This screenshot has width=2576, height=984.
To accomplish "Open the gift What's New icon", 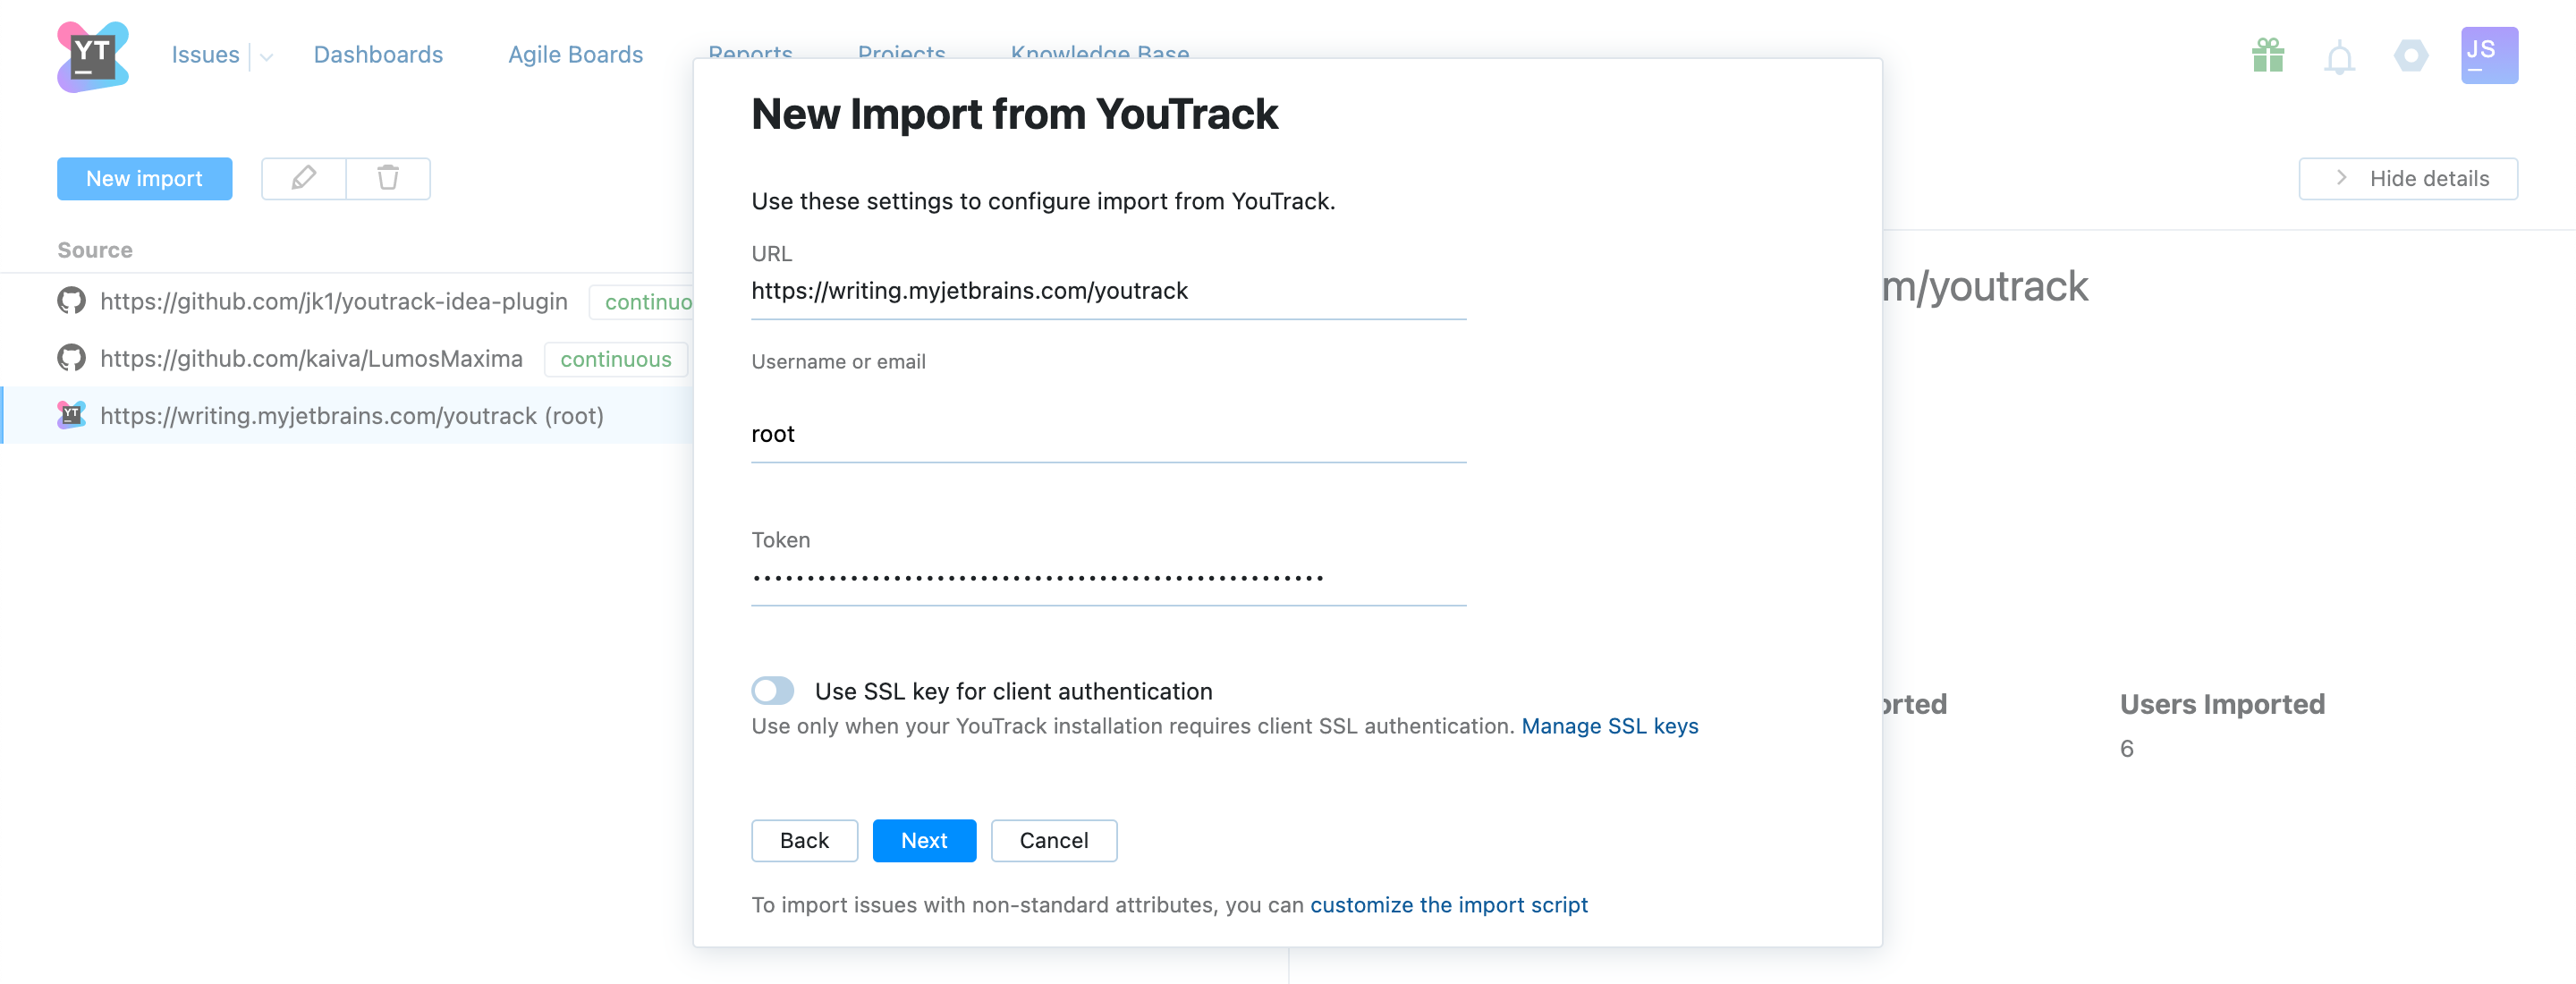I will [x=2267, y=56].
